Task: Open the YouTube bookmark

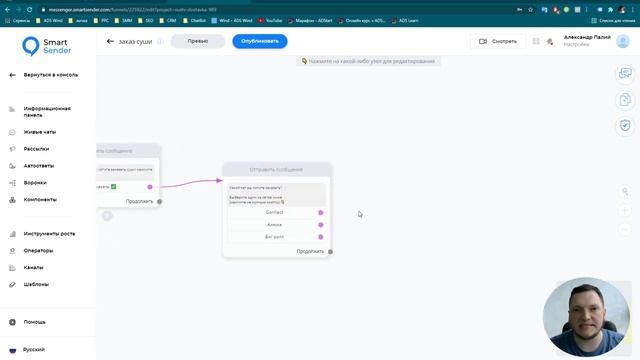Action: [270, 20]
